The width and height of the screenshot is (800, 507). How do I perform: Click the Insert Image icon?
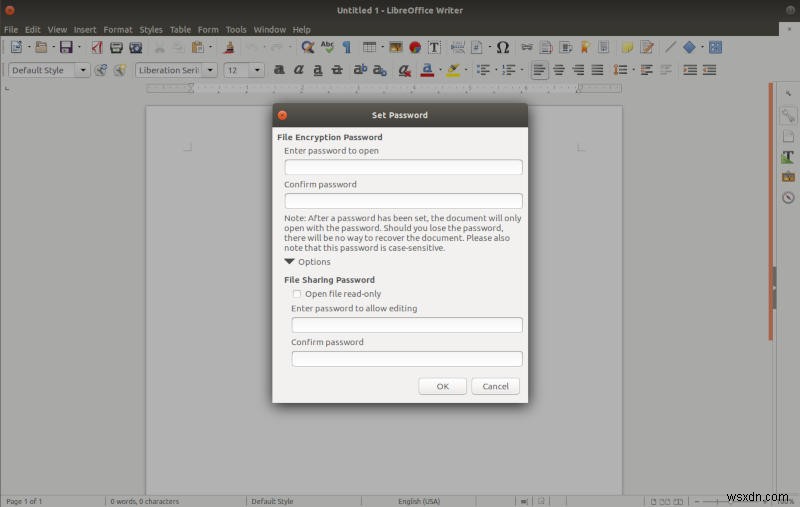pyautogui.click(x=395, y=47)
